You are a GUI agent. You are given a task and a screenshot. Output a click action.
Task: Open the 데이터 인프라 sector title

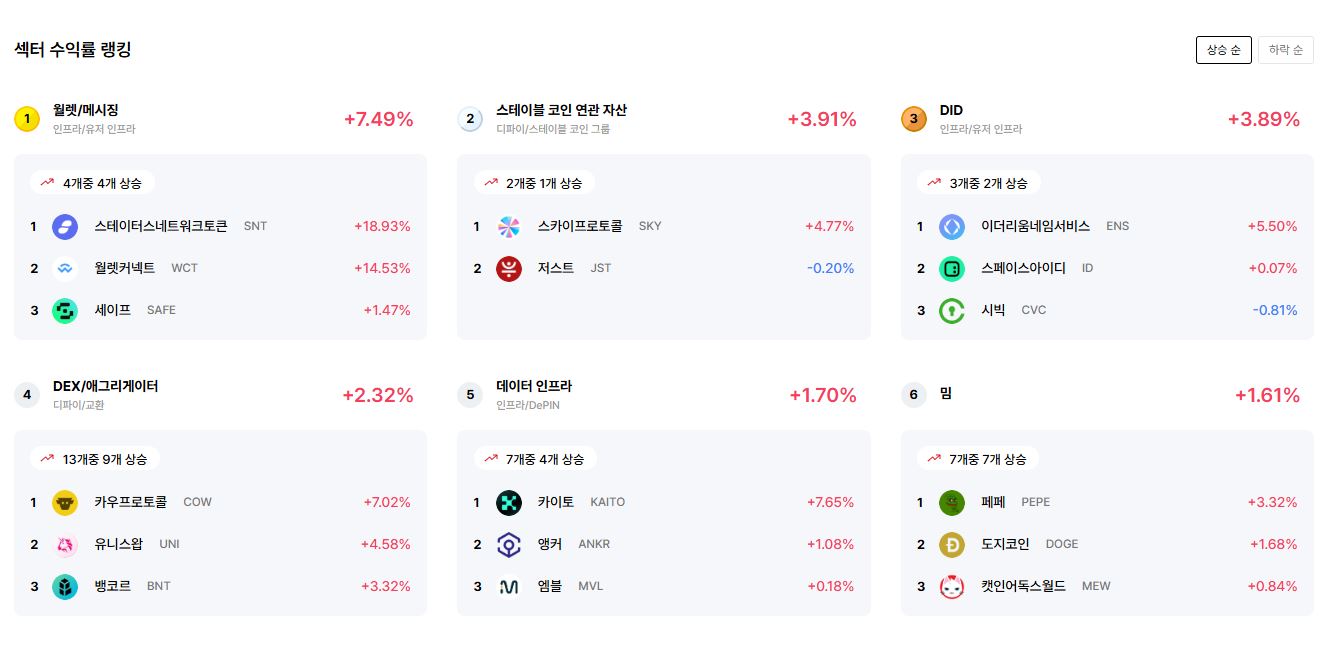534,386
